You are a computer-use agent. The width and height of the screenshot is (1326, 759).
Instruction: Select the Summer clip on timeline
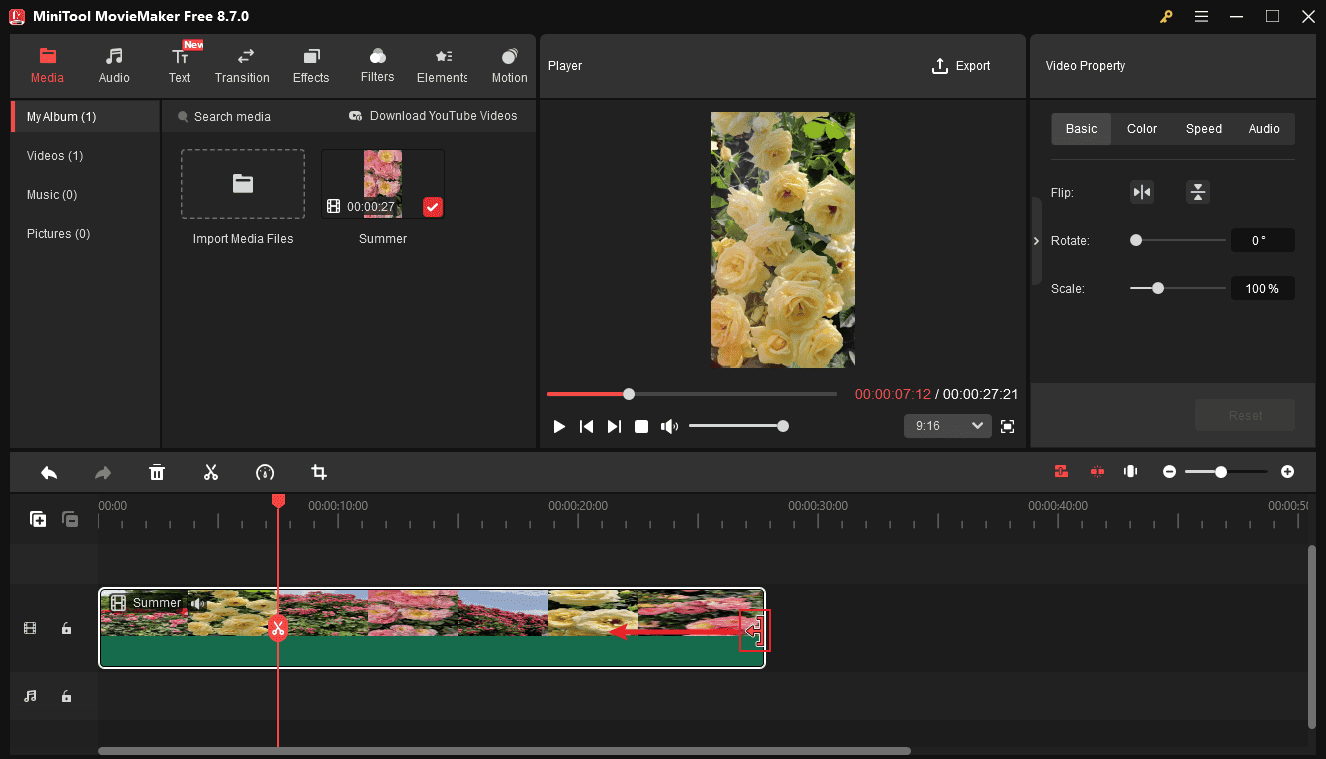[432, 628]
